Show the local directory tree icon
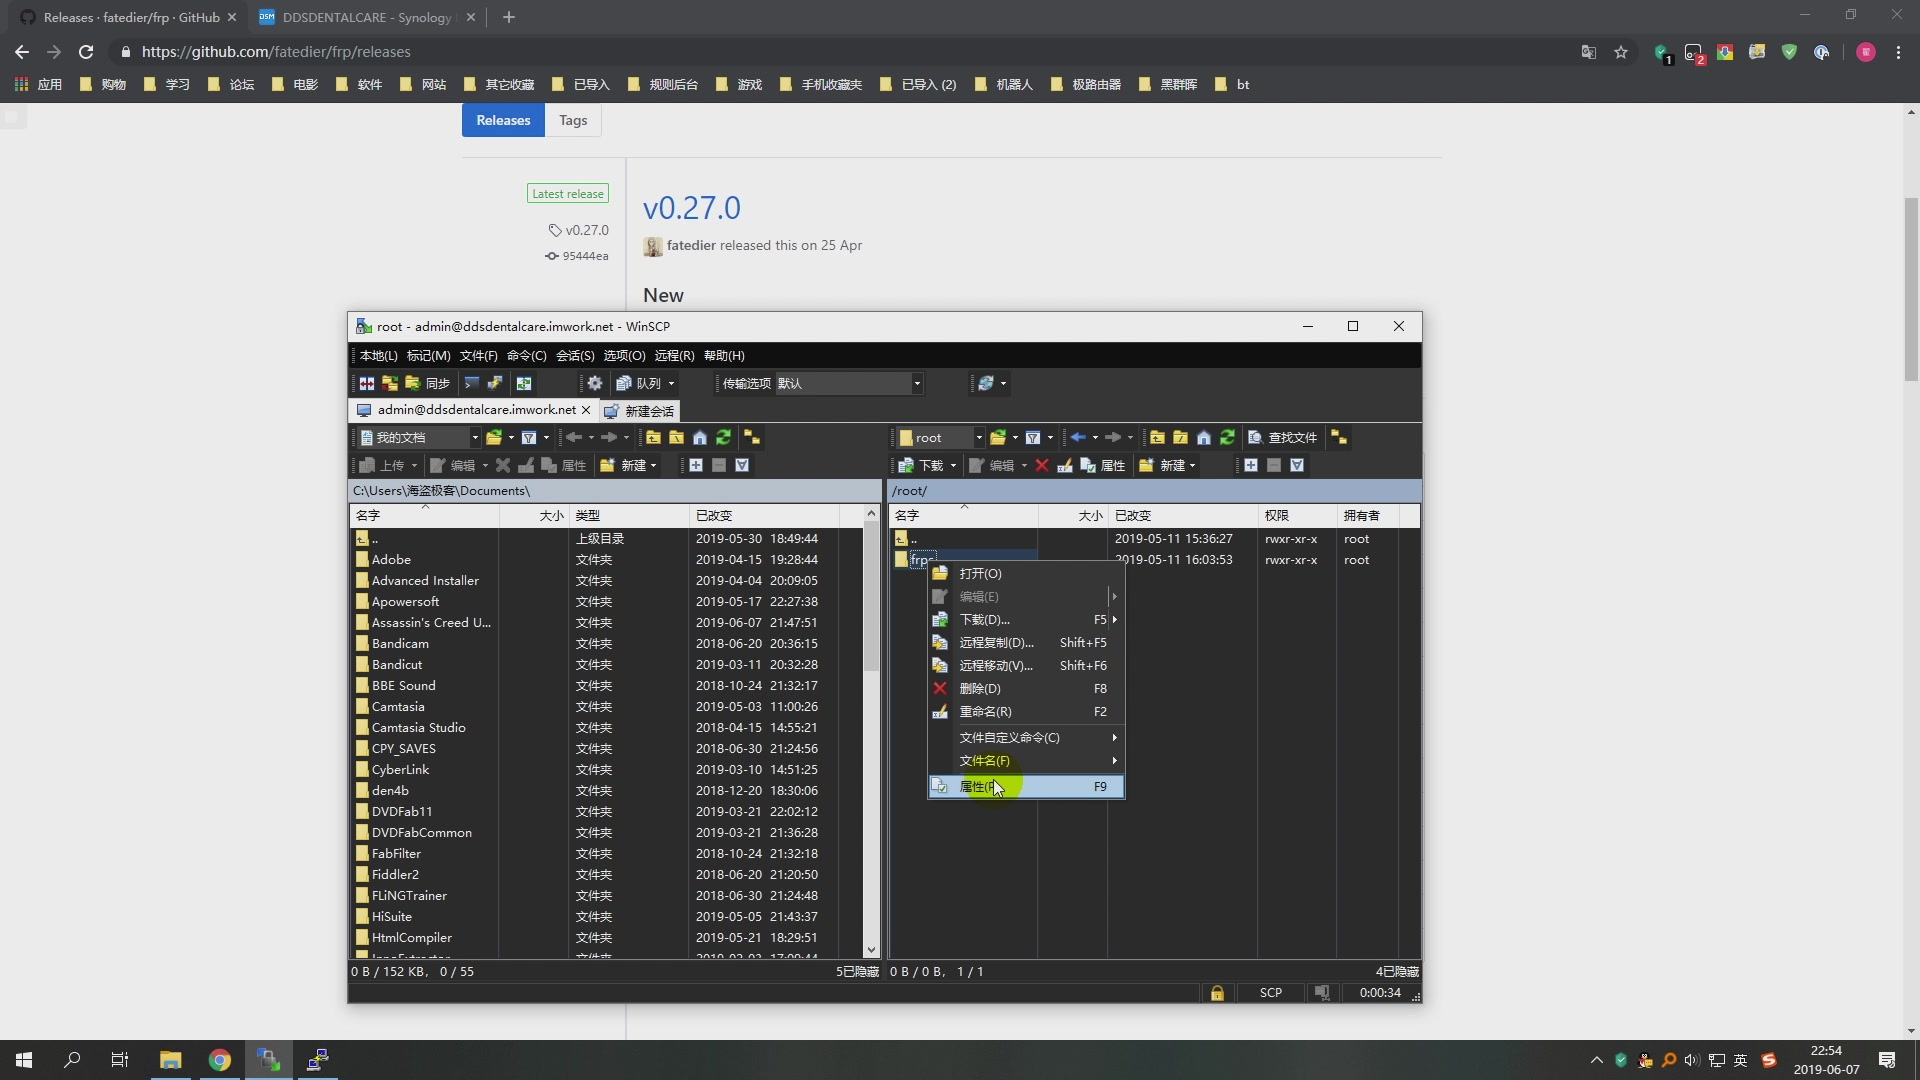The image size is (1920, 1080). [752, 437]
